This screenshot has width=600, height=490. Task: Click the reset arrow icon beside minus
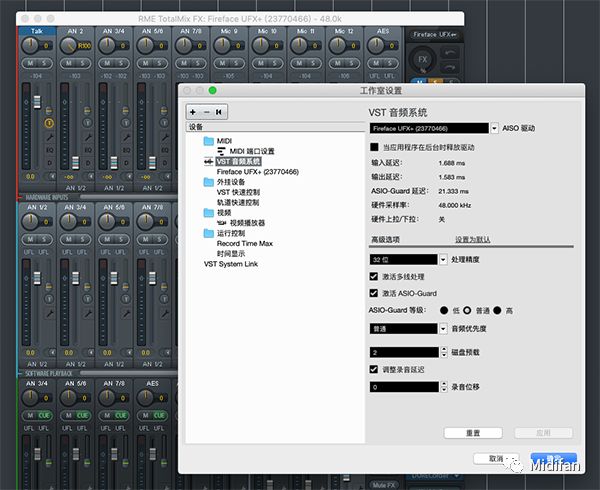coord(219,112)
